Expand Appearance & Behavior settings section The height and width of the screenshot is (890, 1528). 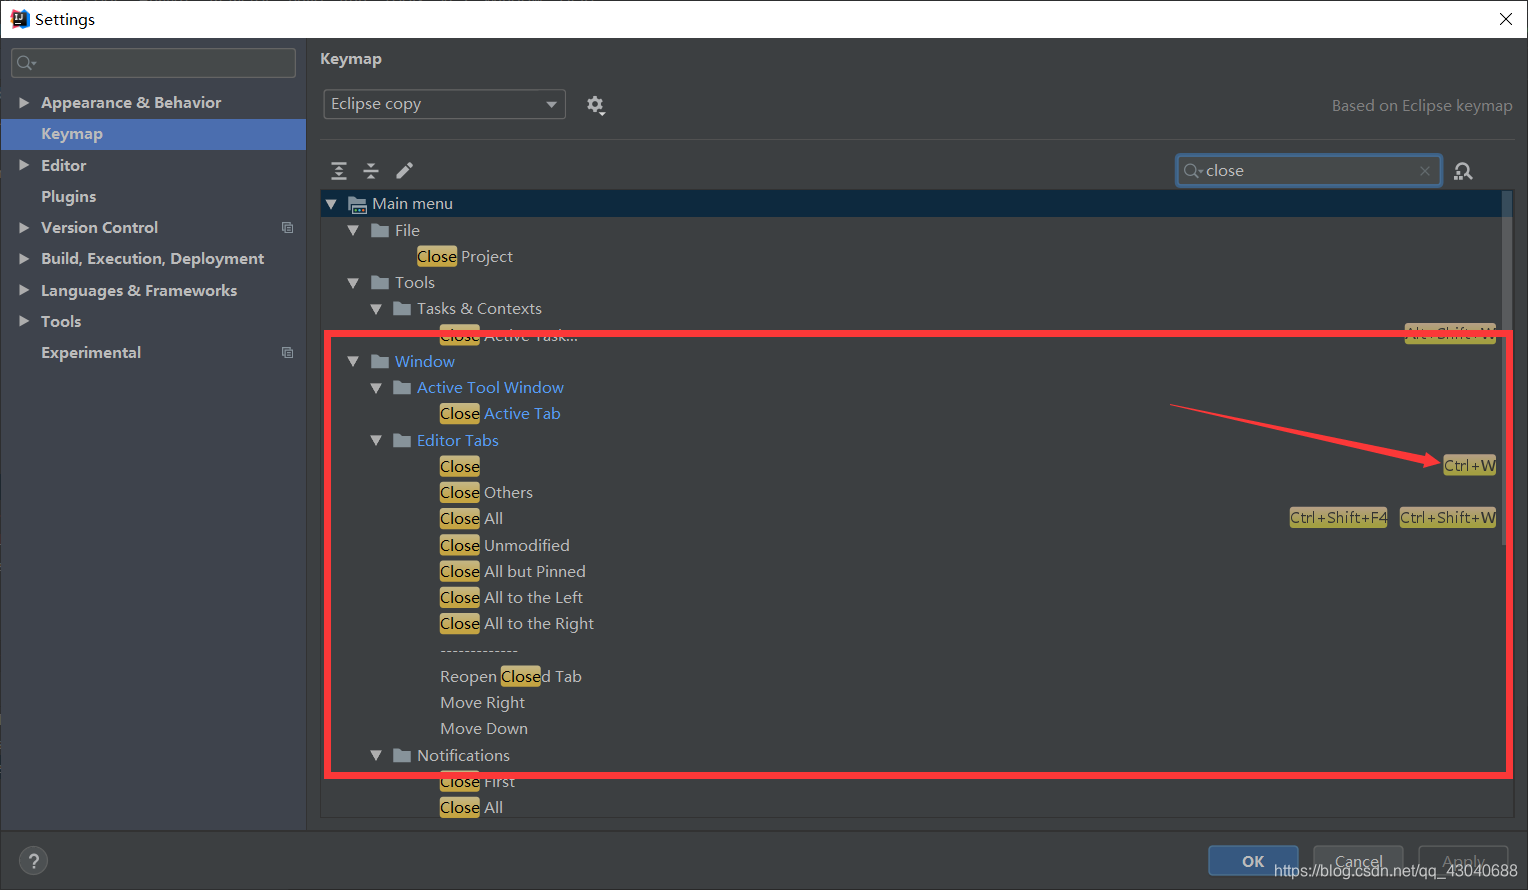click(24, 103)
